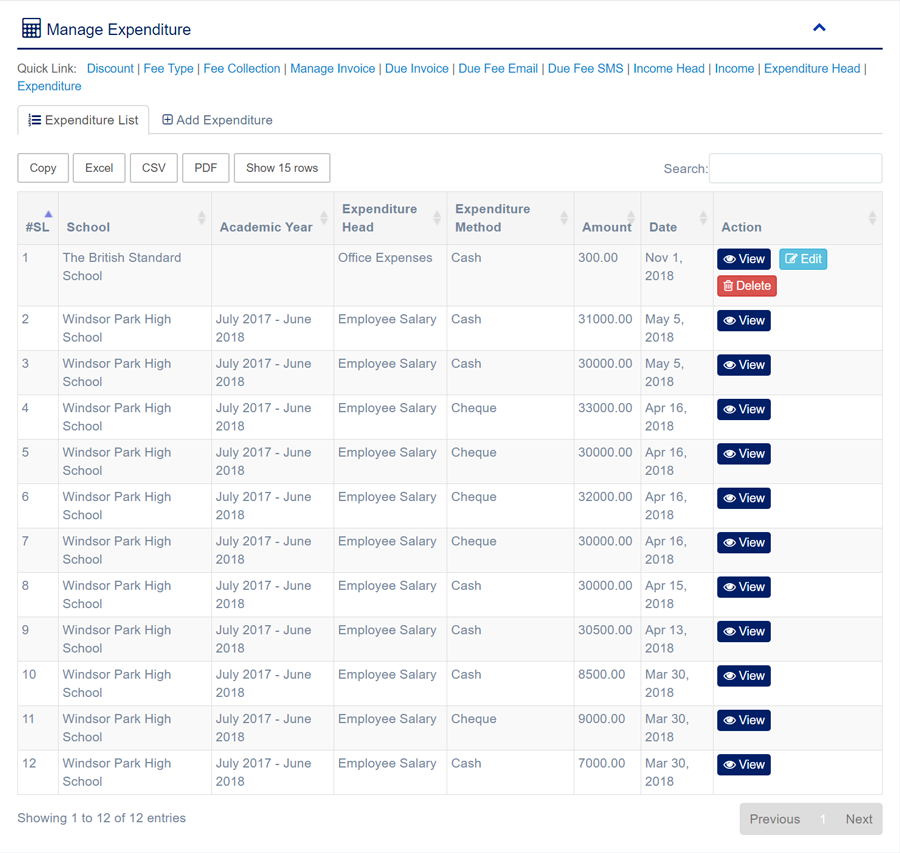Open Manage Invoice quick link
The height and width of the screenshot is (853, 900).
point(332,68)
